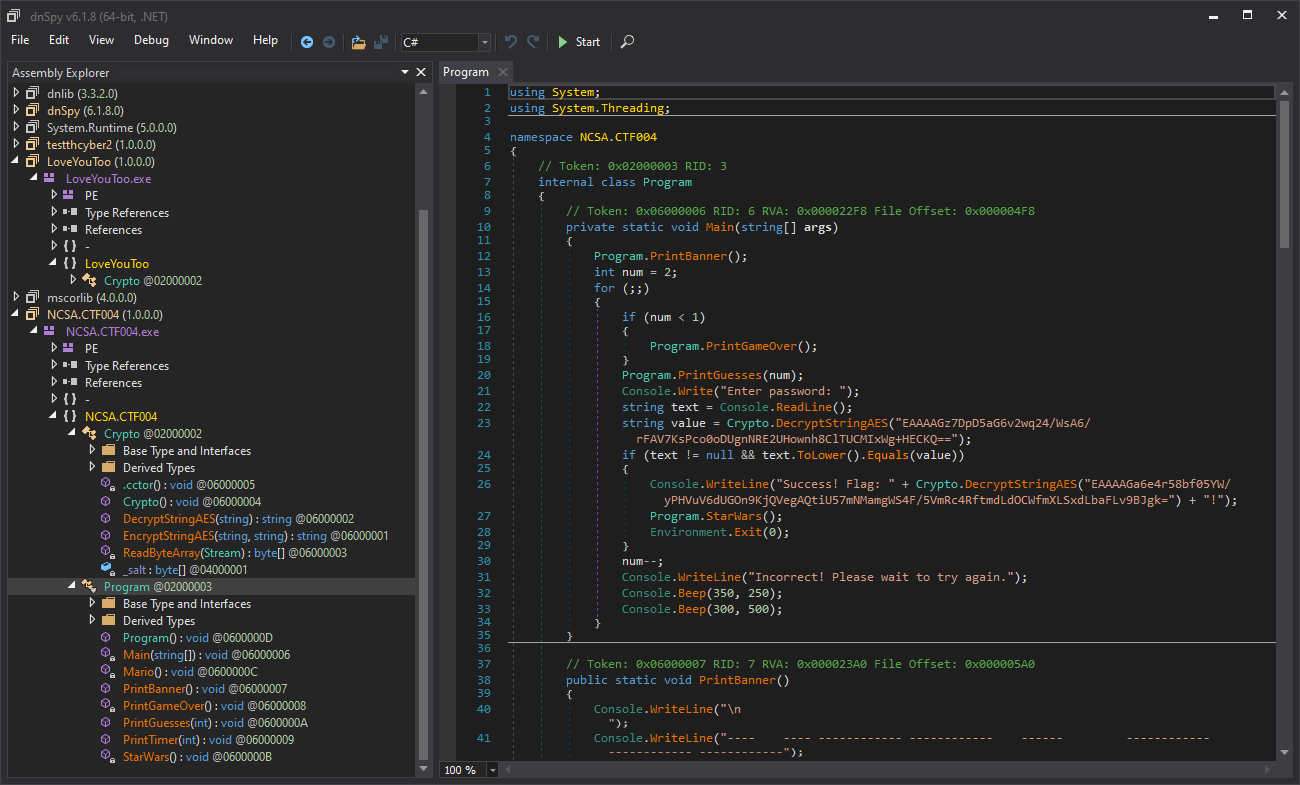
Task: Select Main(string[]) method in tree
Action: 206,654
